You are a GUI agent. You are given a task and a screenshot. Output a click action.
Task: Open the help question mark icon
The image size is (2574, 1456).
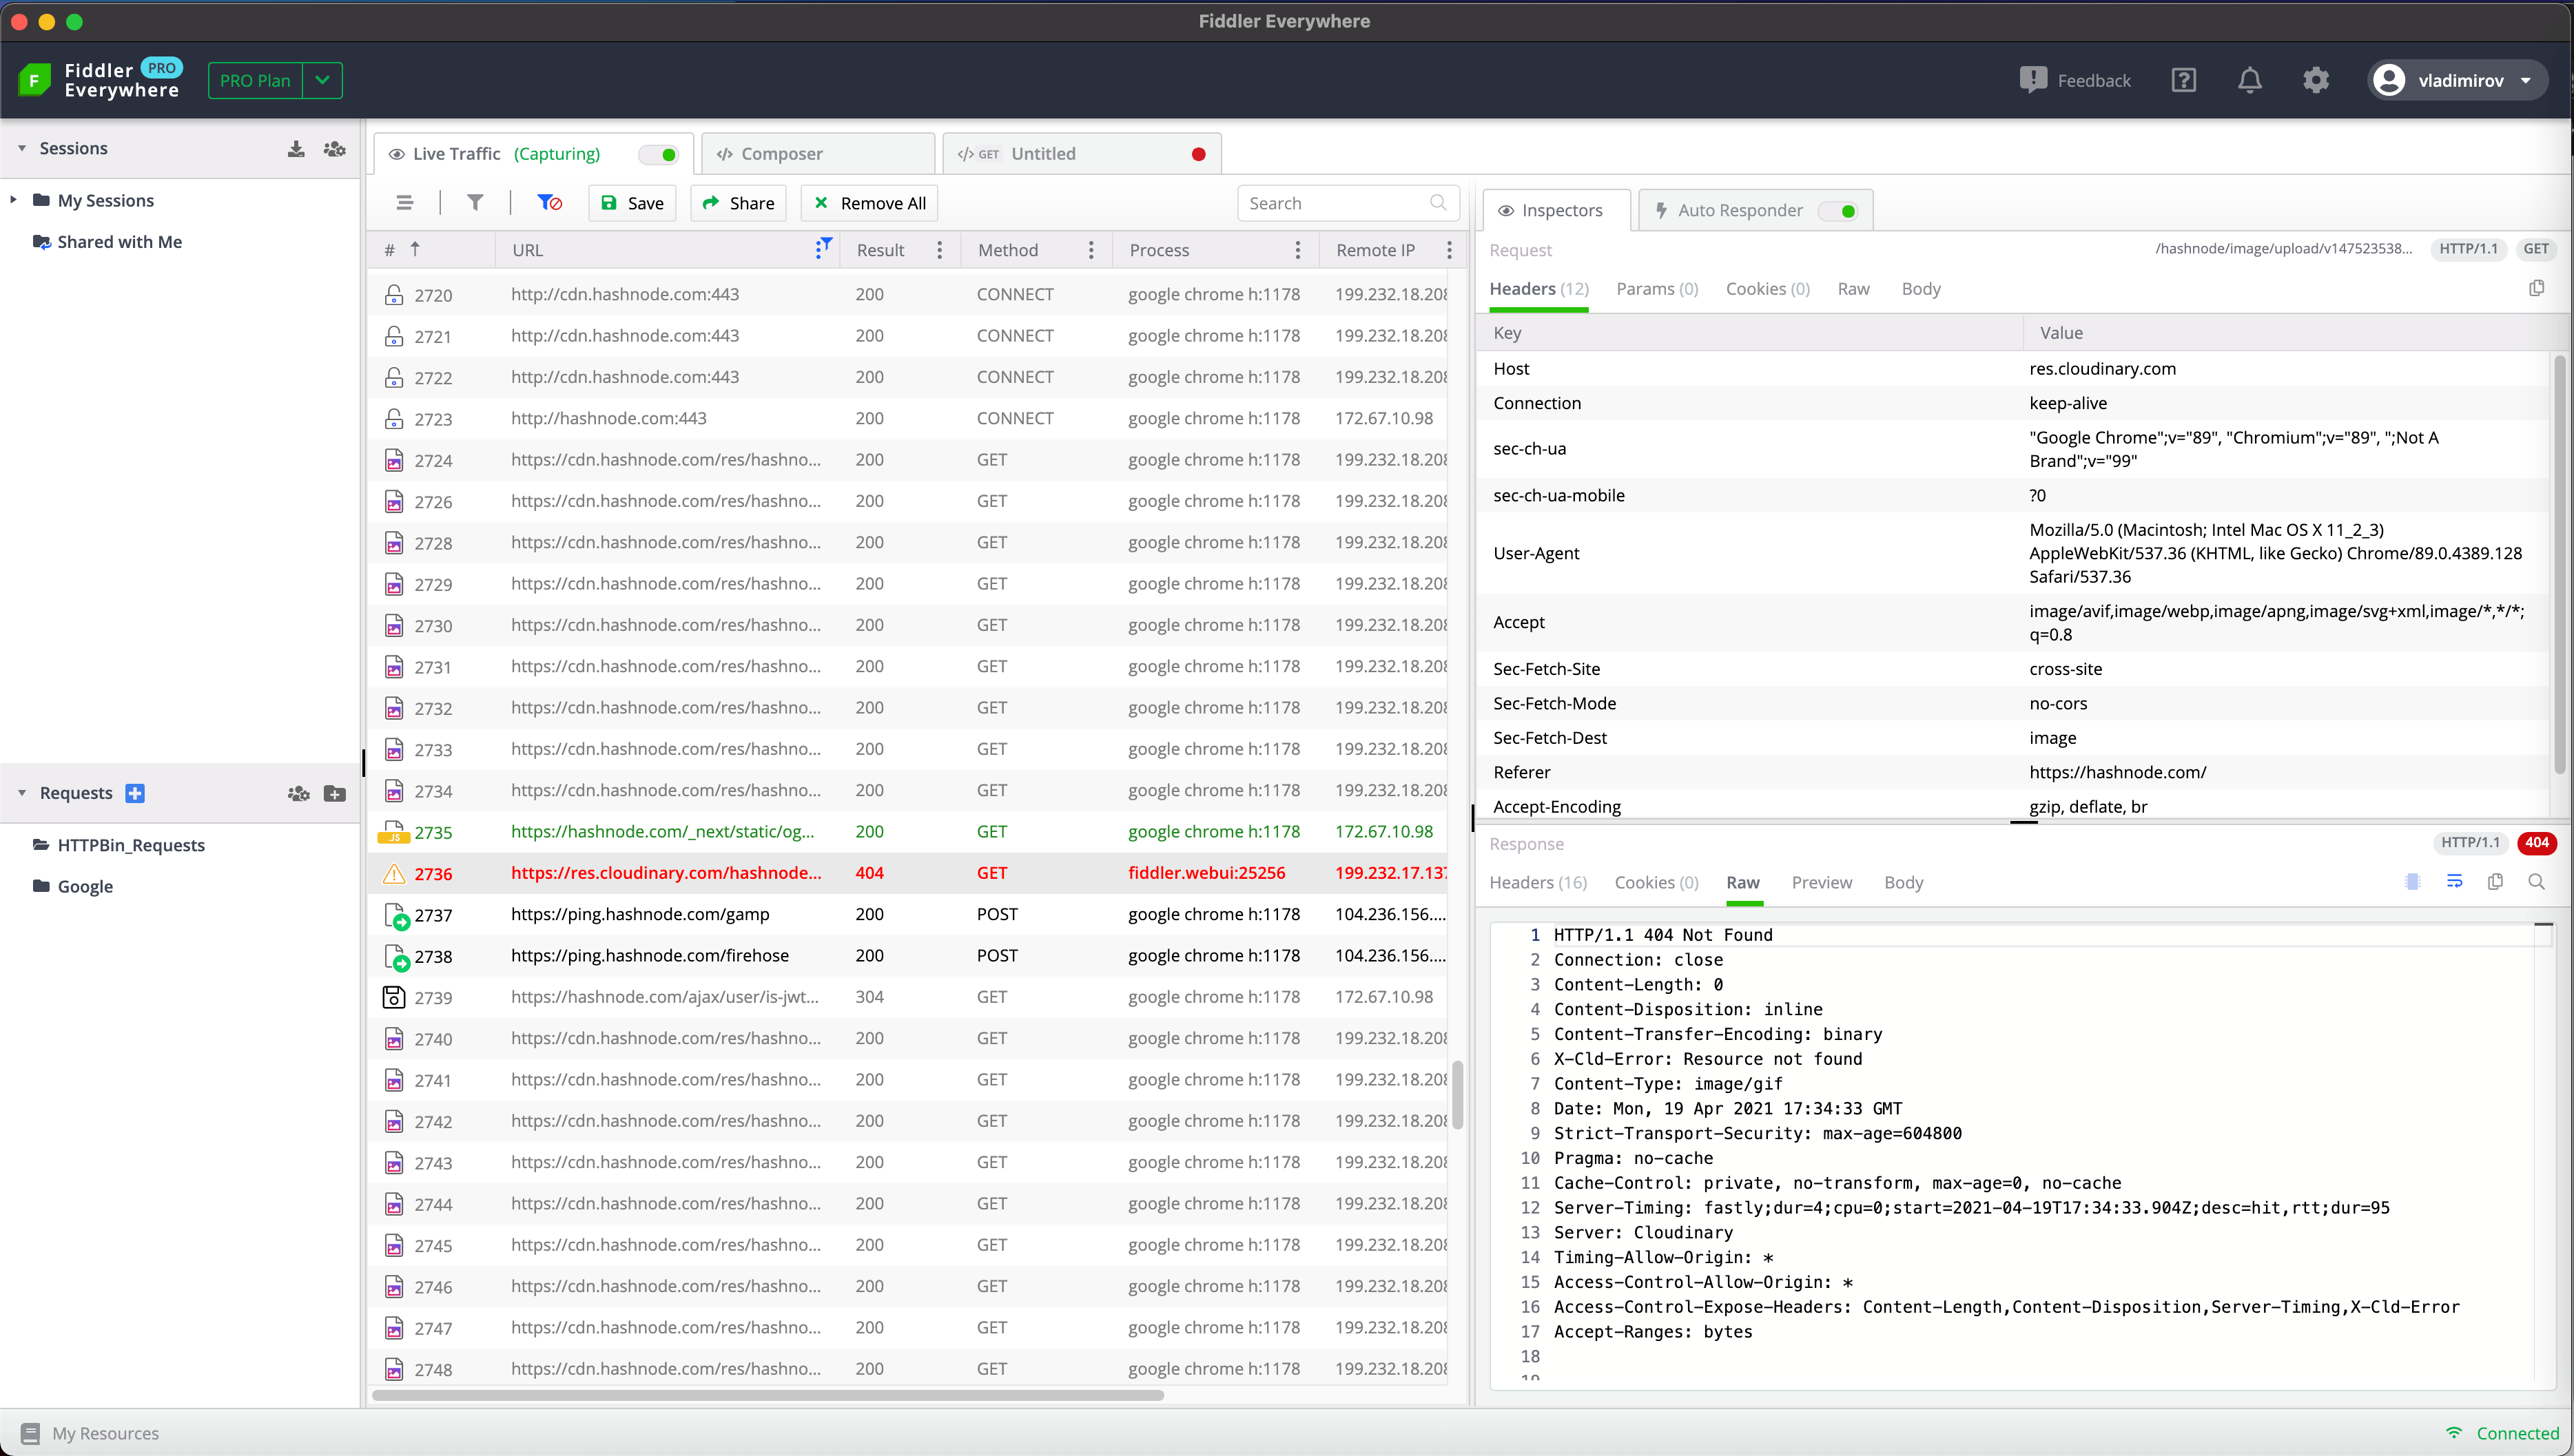click(x=2184, y=80)
